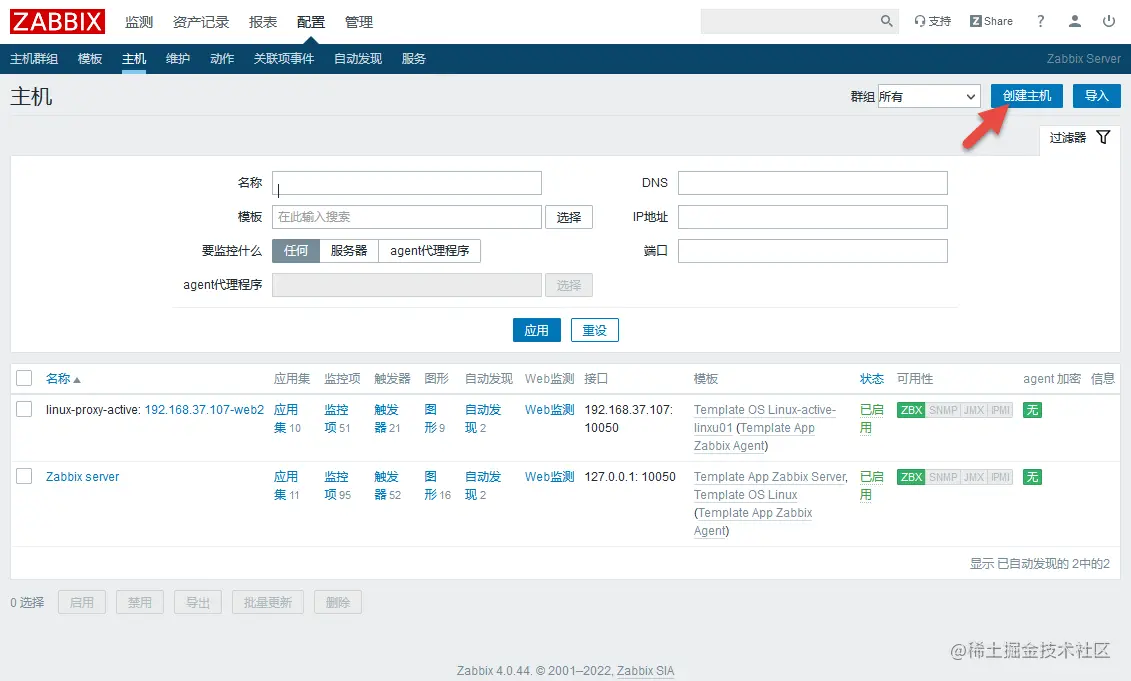Click SNMP badge in Zabbix server row
1131x681 pixels.
coord(943,477)
